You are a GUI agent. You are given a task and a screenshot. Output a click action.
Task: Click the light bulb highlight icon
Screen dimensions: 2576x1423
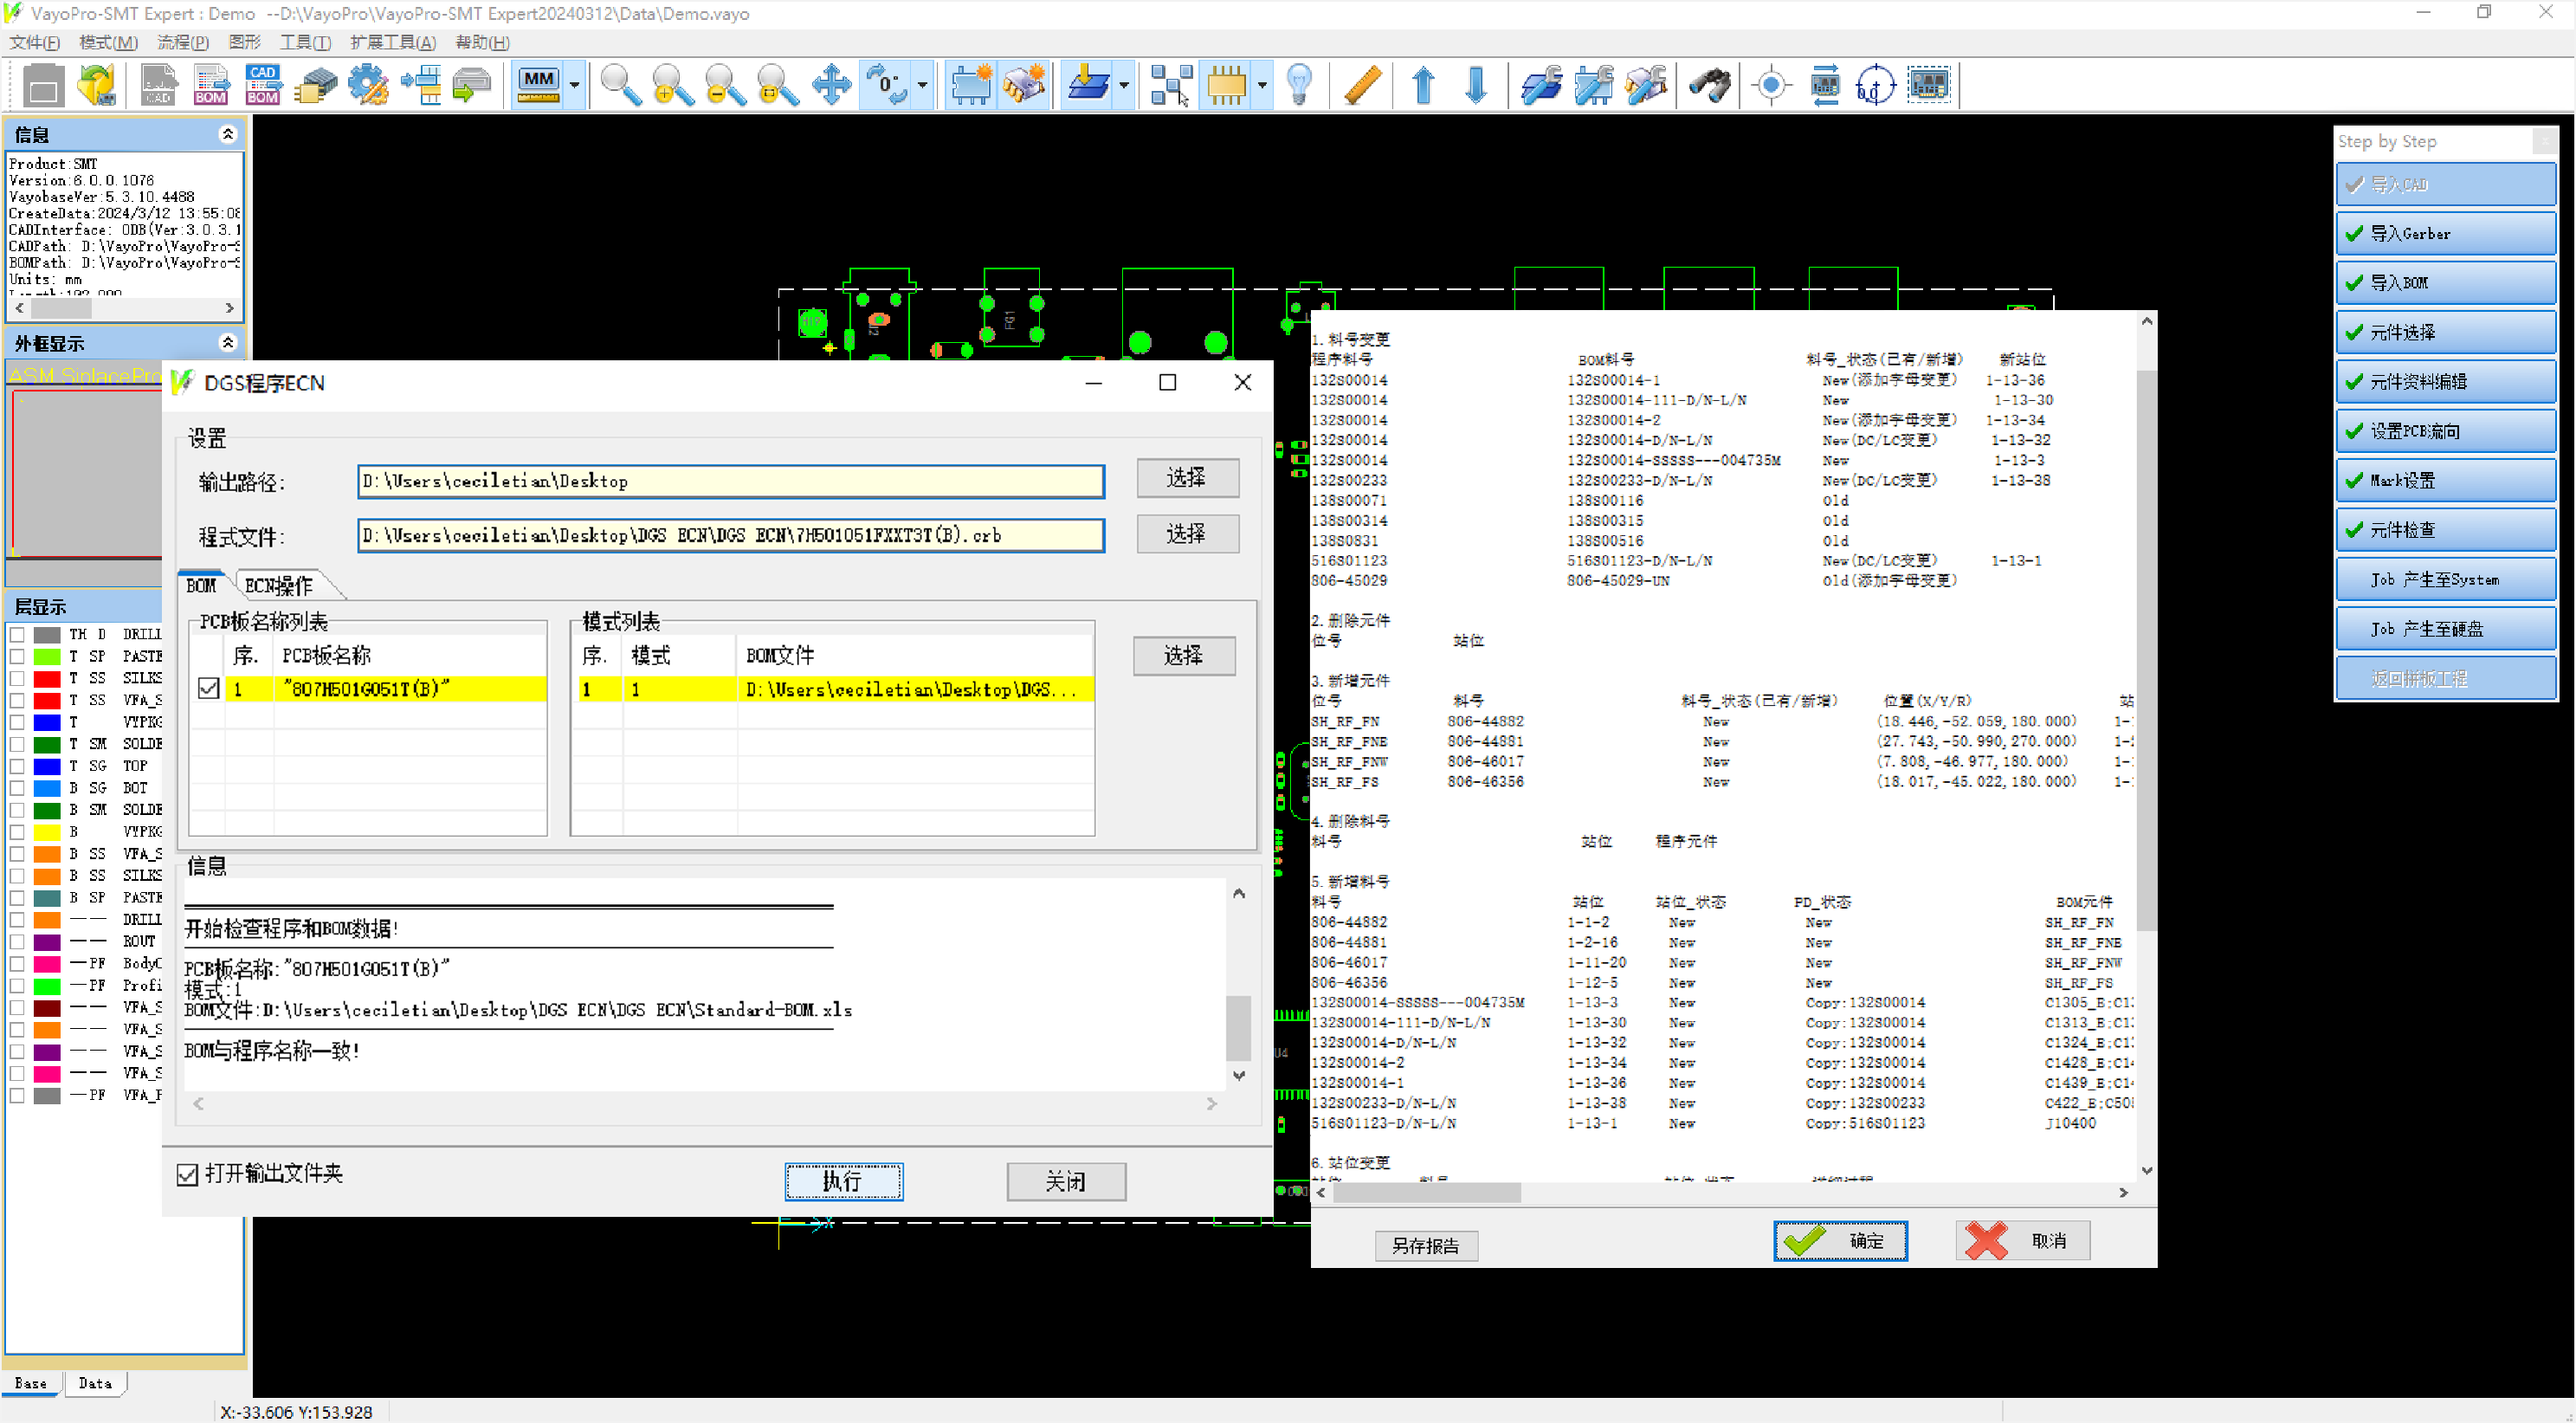[1298, 85]
